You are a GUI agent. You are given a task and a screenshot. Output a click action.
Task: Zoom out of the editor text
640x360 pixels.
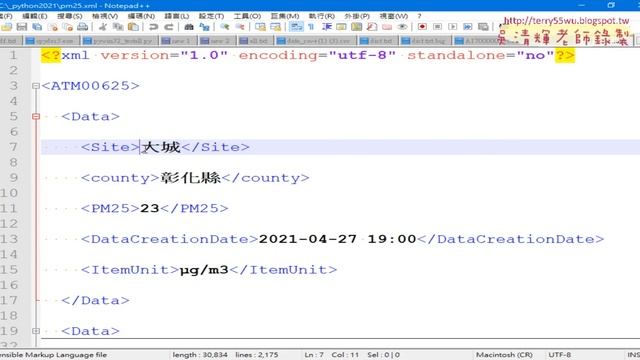[240, 27]
